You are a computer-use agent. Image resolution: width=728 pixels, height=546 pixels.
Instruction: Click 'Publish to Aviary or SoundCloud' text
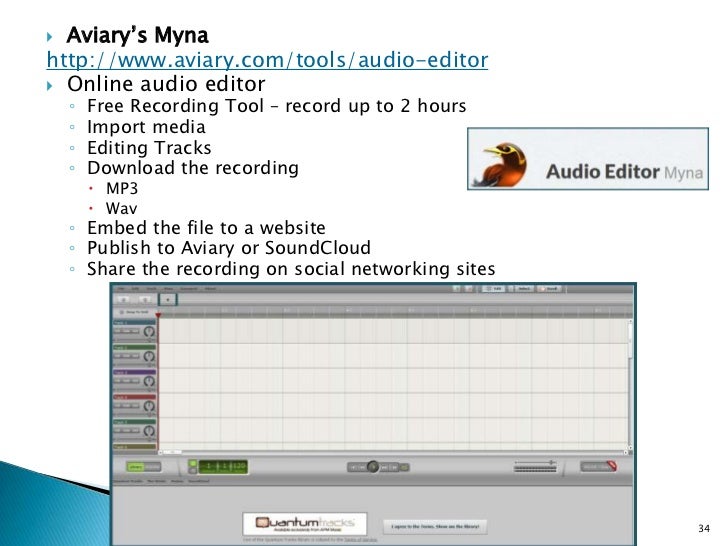[x=229, y=248]
